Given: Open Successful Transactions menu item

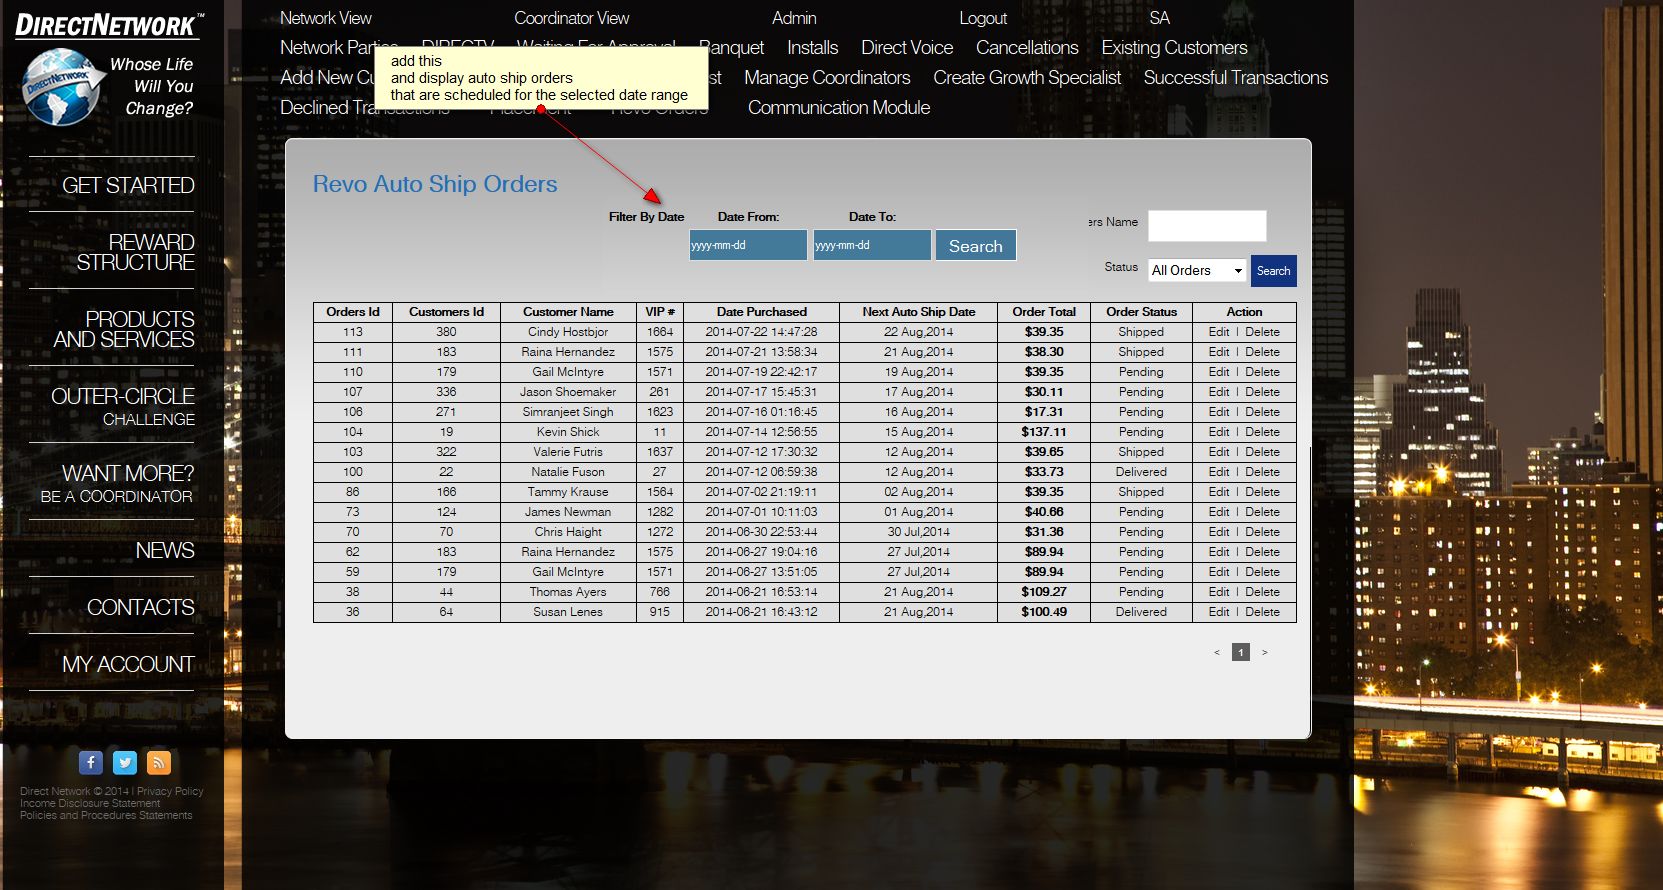Looking at the screenshot, I should (1236, 78).
